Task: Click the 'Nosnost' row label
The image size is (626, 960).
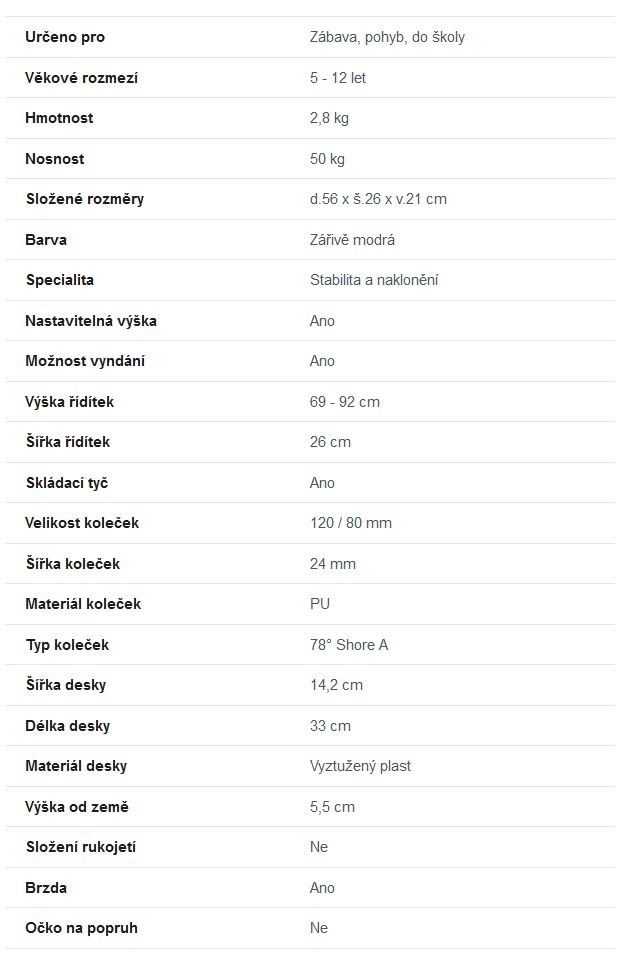Action: [55, 159]
